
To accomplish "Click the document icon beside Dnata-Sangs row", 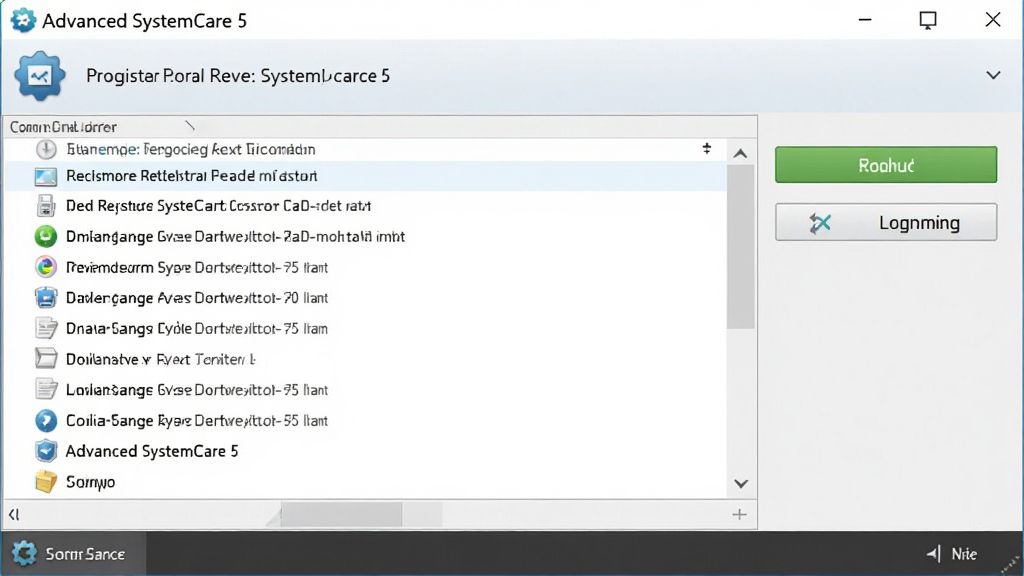I will coord(46,328).
